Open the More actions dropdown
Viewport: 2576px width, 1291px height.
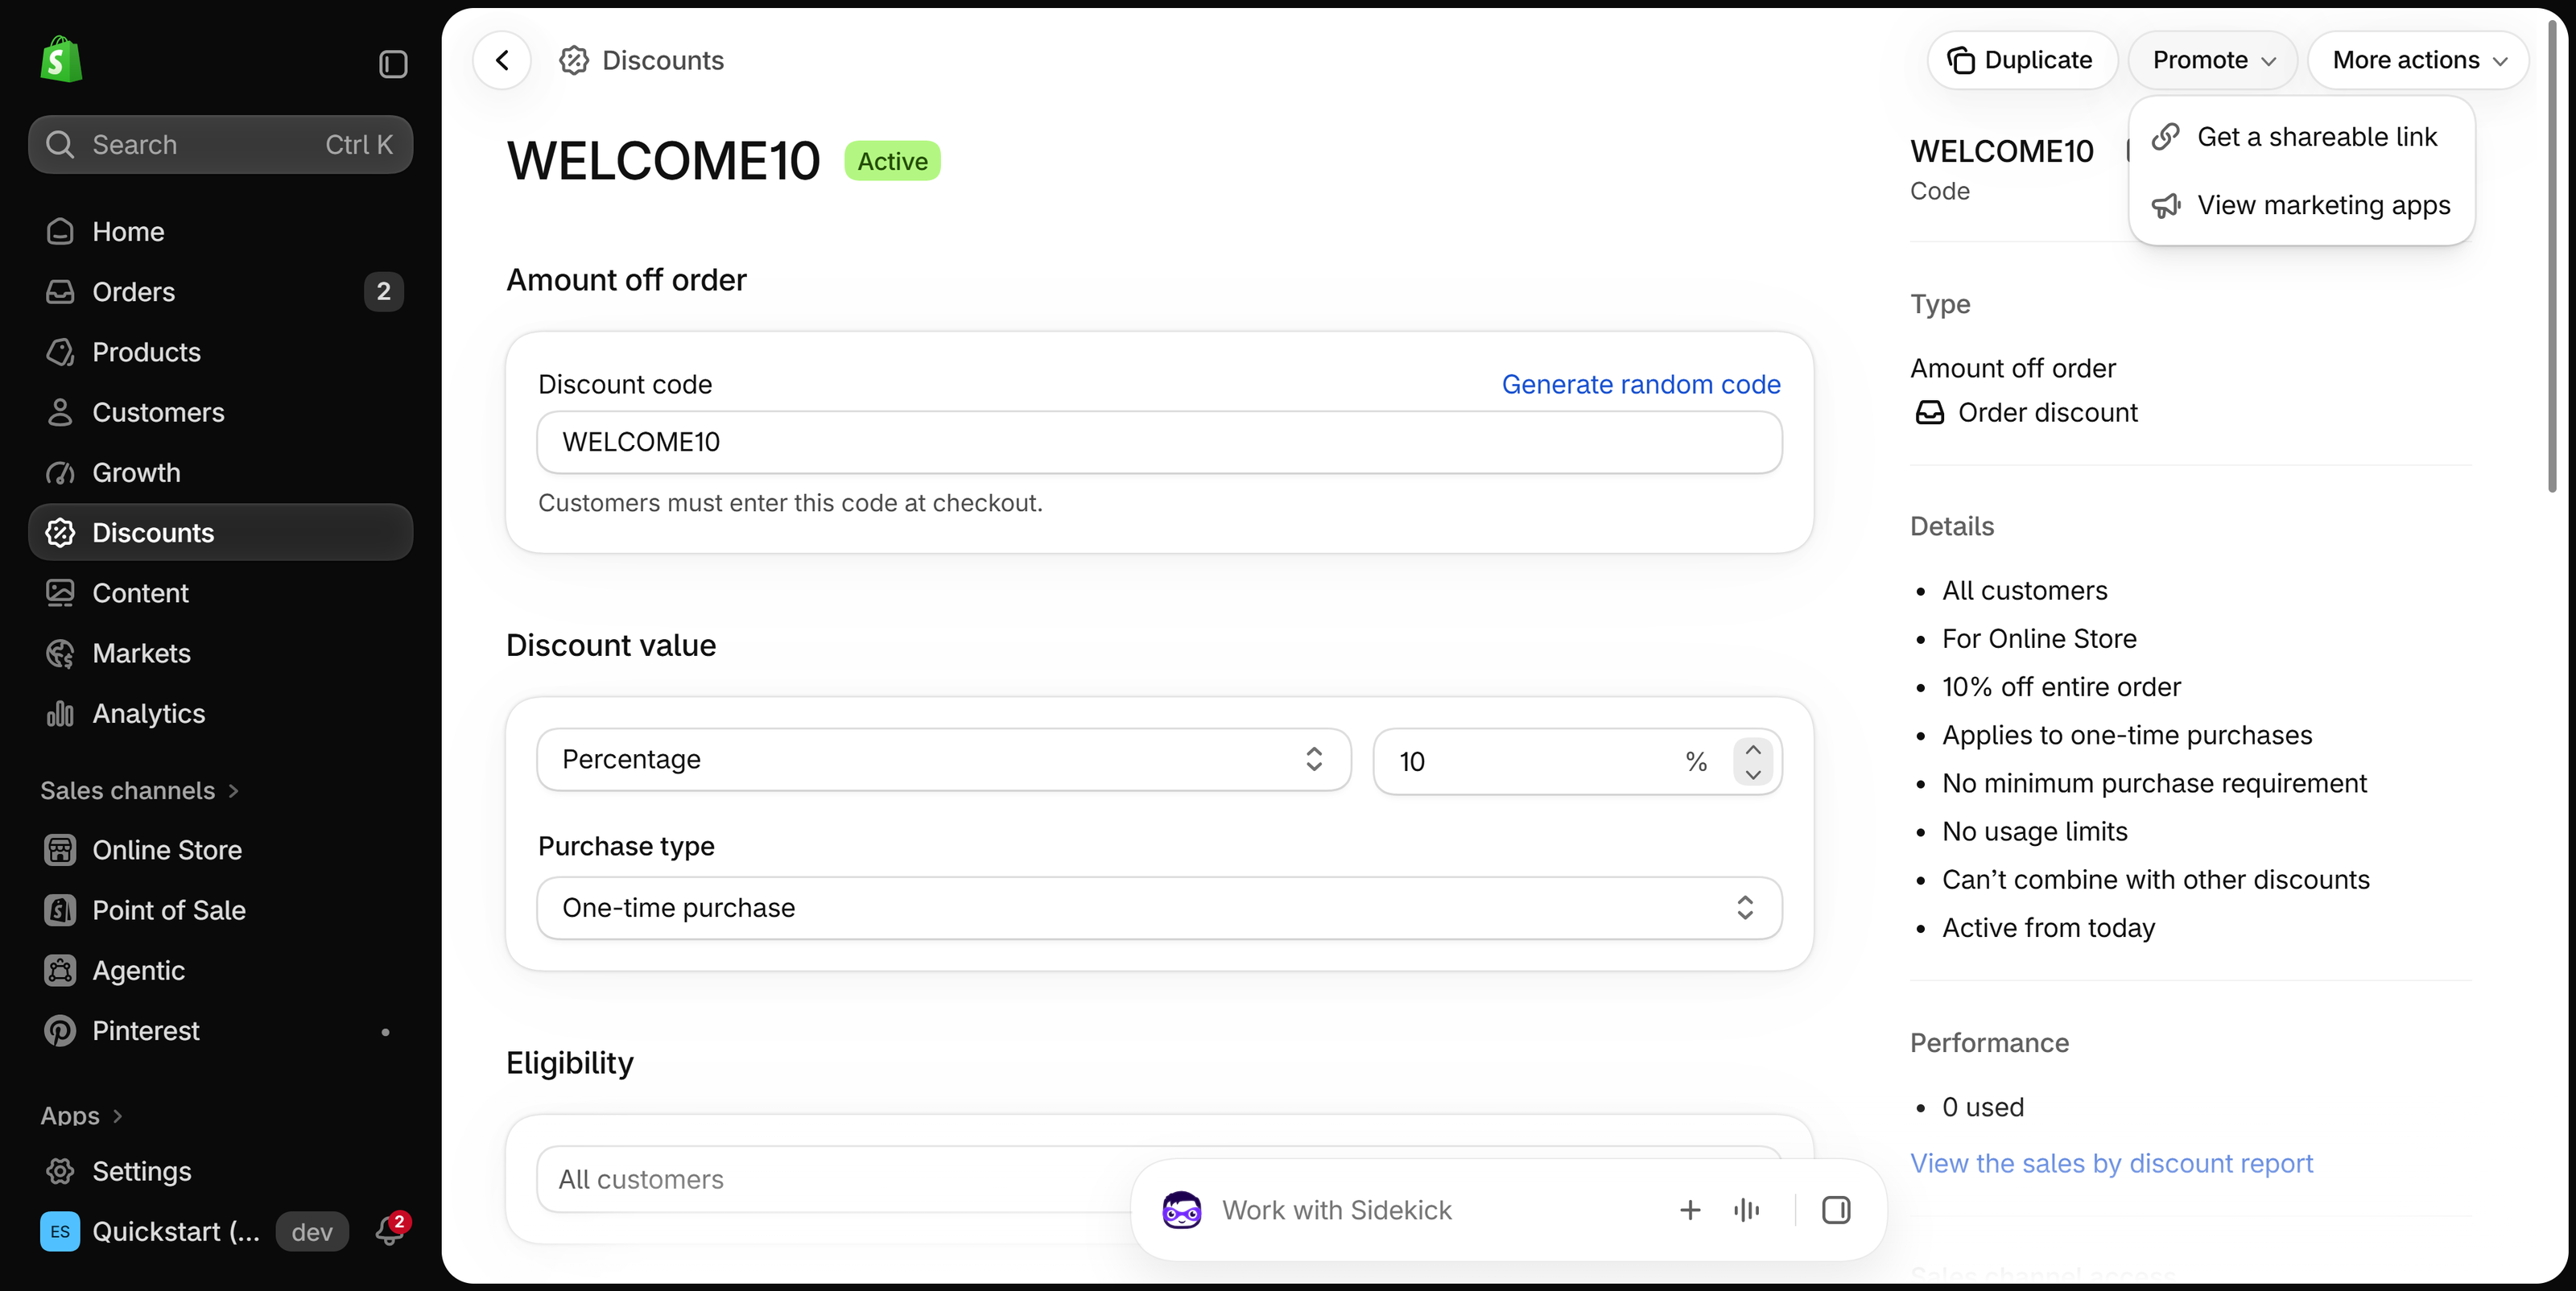2418,60
